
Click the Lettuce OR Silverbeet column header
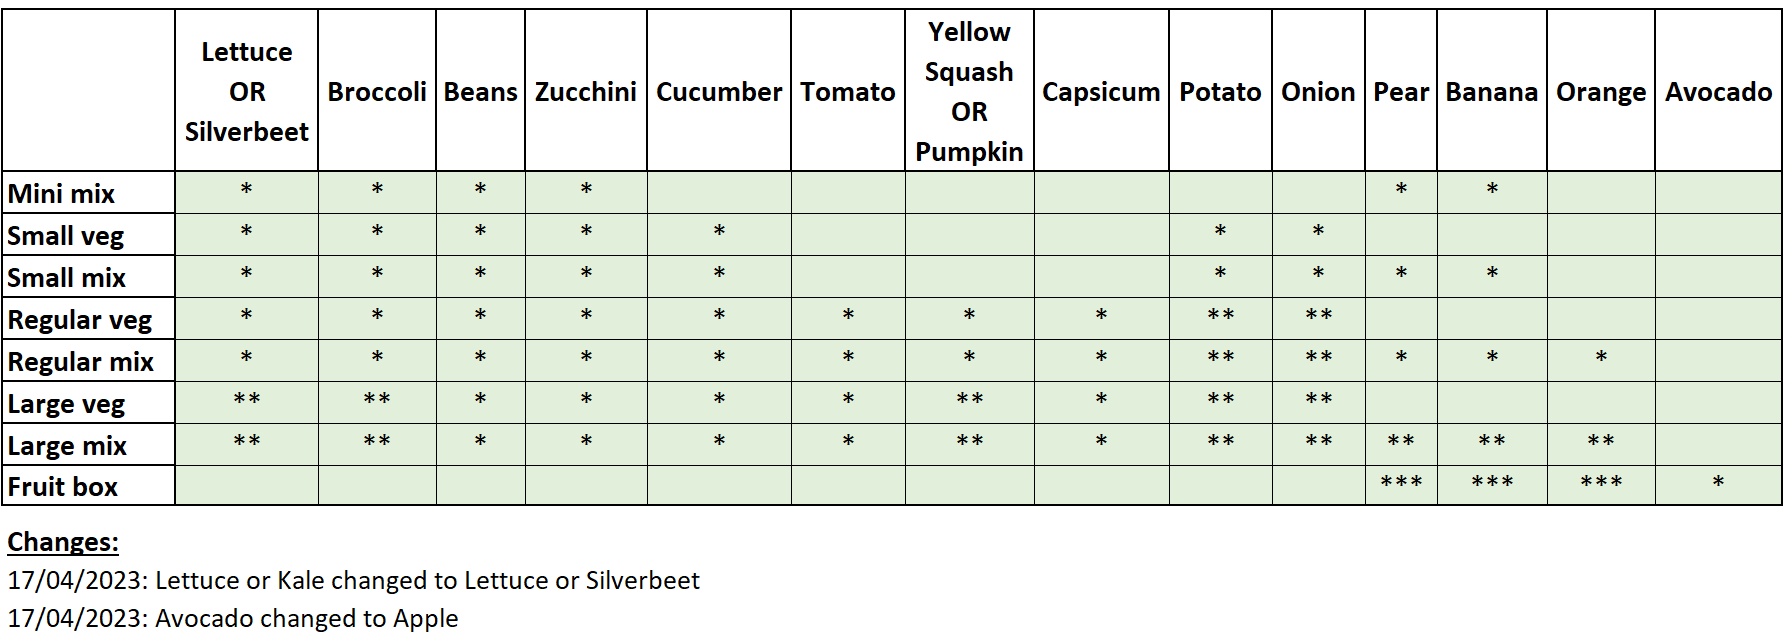(246, 91)
